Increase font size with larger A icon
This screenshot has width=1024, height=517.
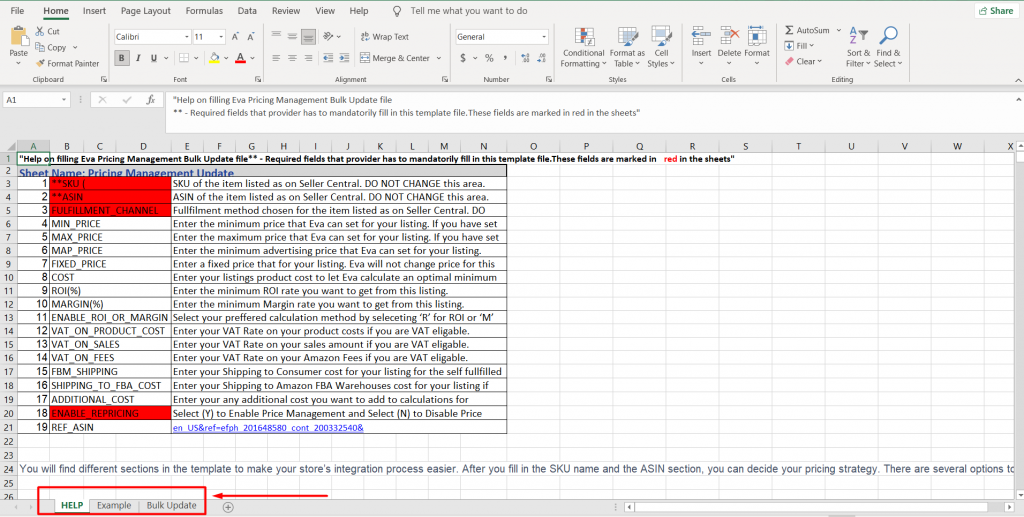[235, 37]
